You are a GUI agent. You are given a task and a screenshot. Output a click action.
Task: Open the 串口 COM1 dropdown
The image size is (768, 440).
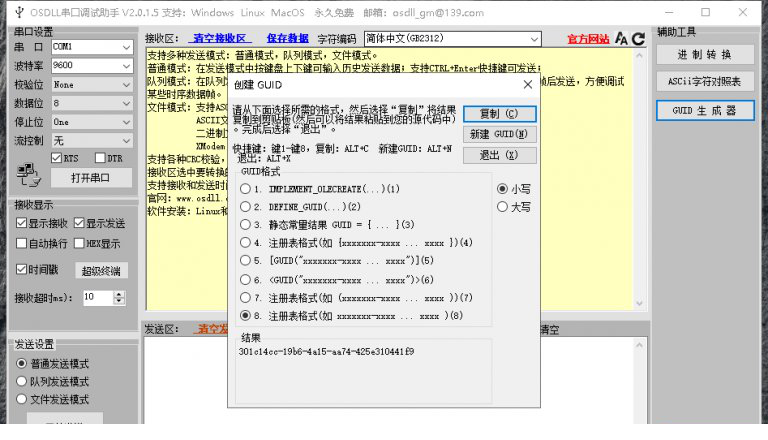(x=92, y=47)
